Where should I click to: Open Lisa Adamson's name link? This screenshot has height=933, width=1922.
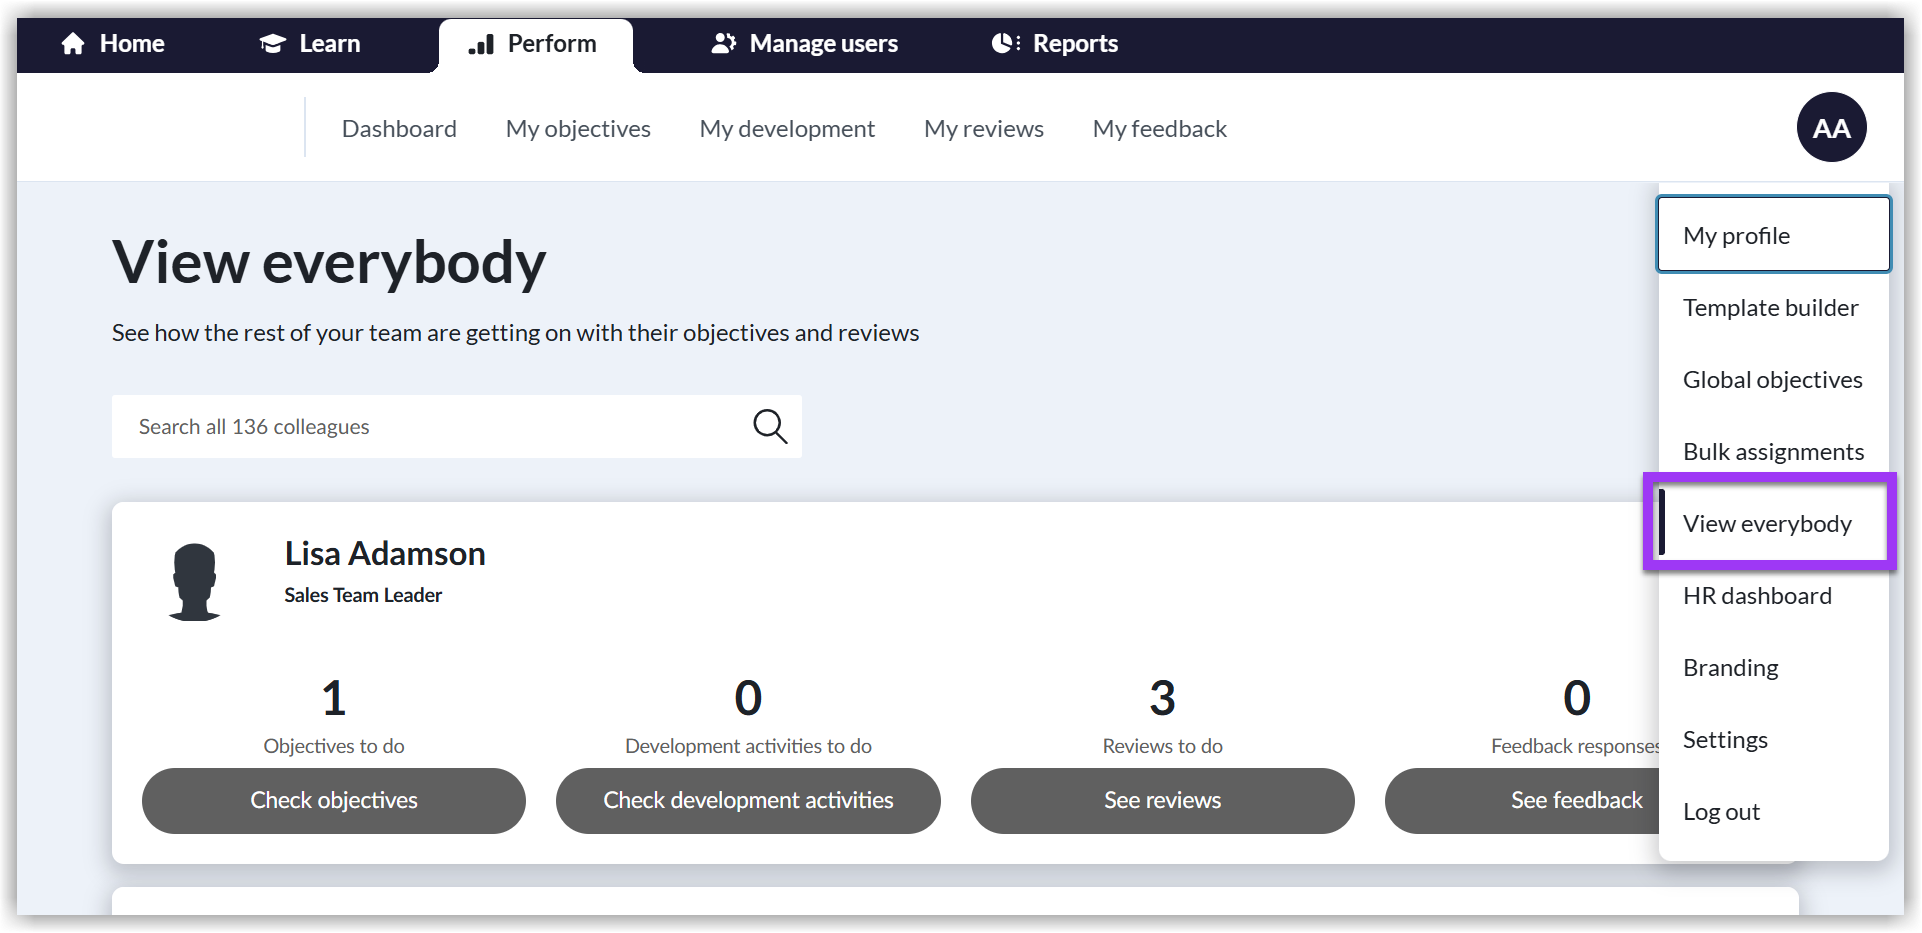coord(385,554)
